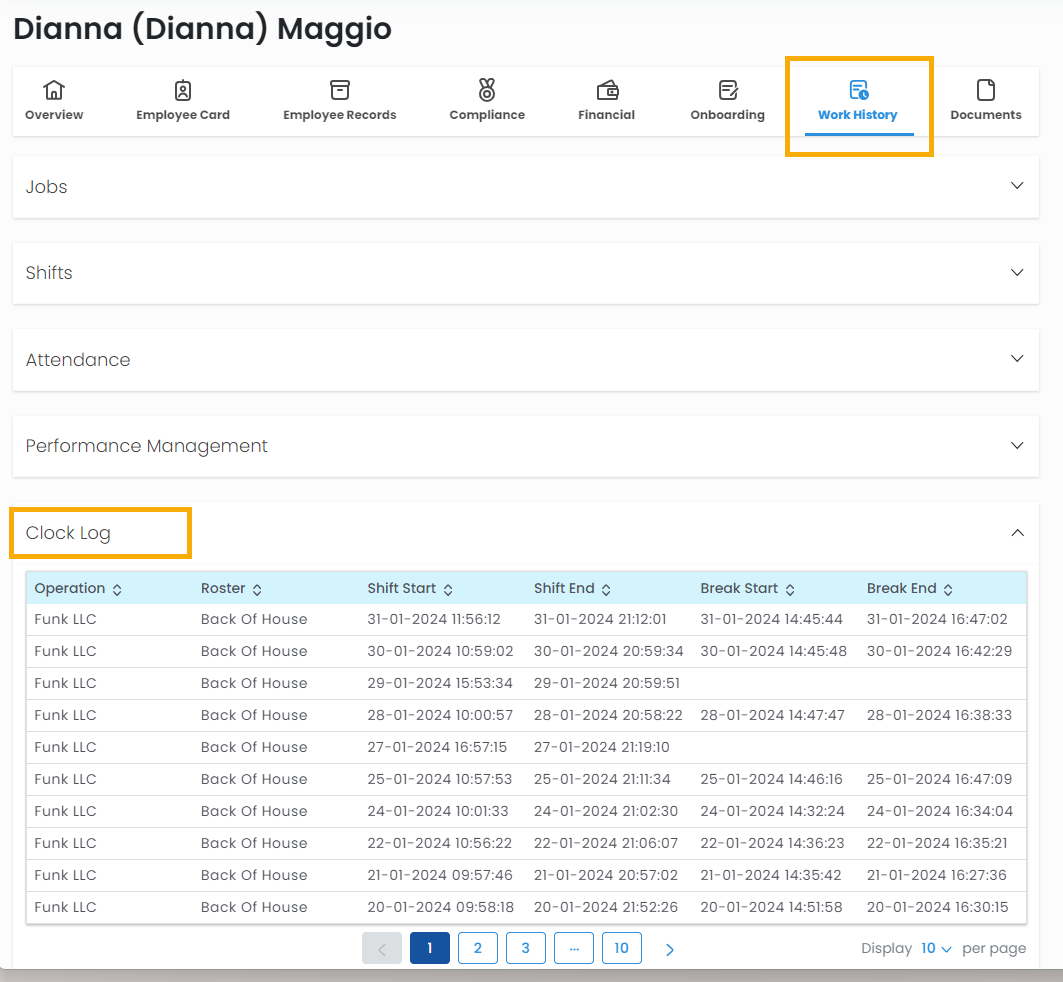Screen dimensions: 1063x982
Task: Select the Onboarding checklist icon
Action: point(727,90)
